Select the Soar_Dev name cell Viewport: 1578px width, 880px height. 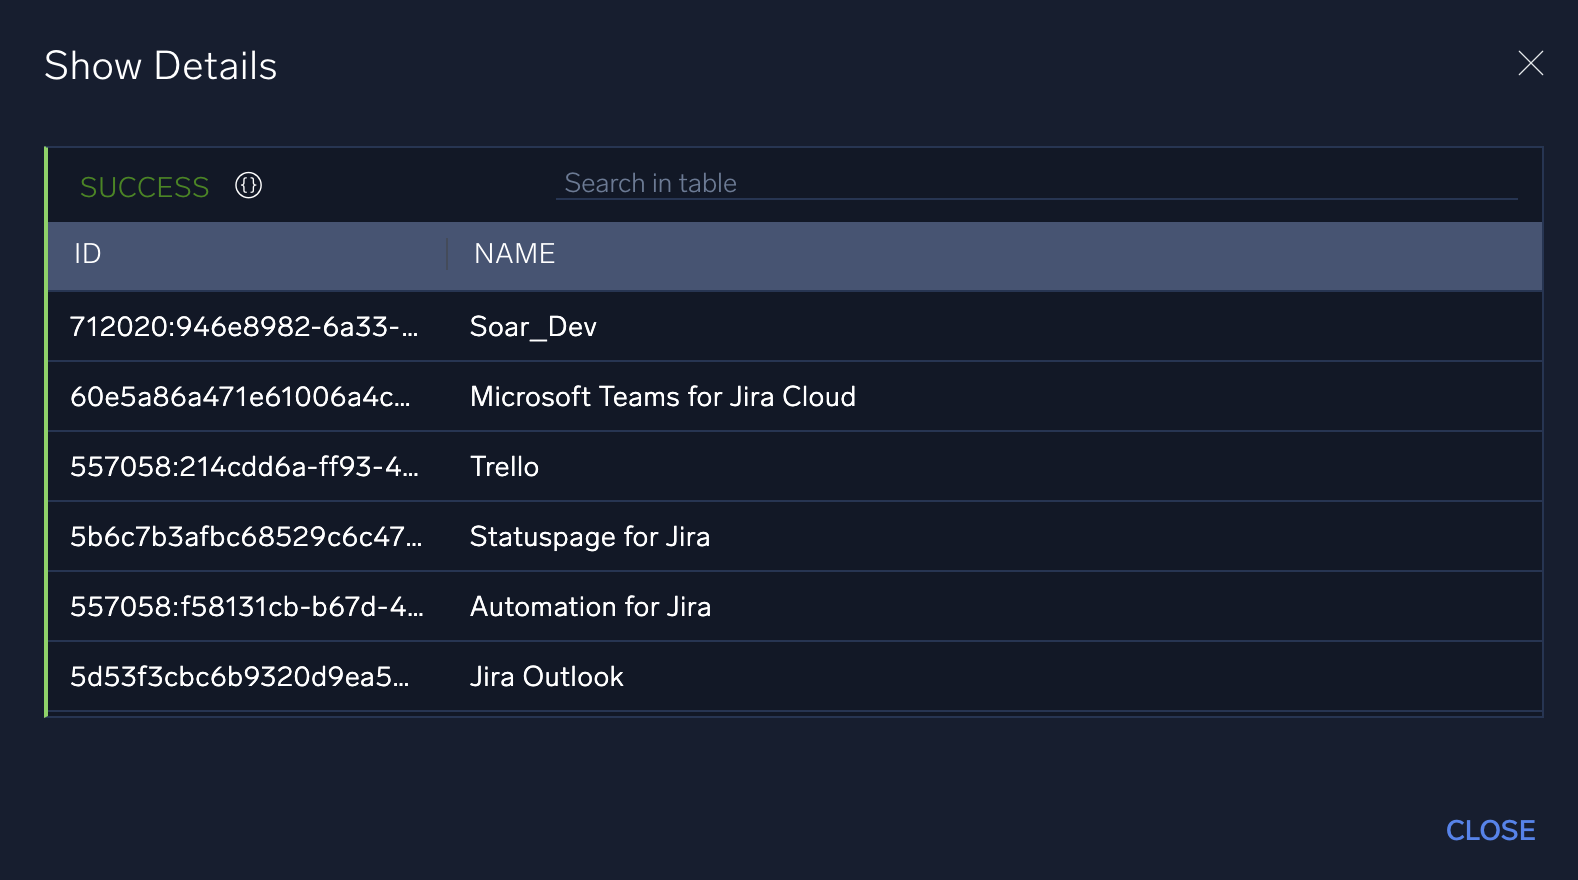click(533, 327)
